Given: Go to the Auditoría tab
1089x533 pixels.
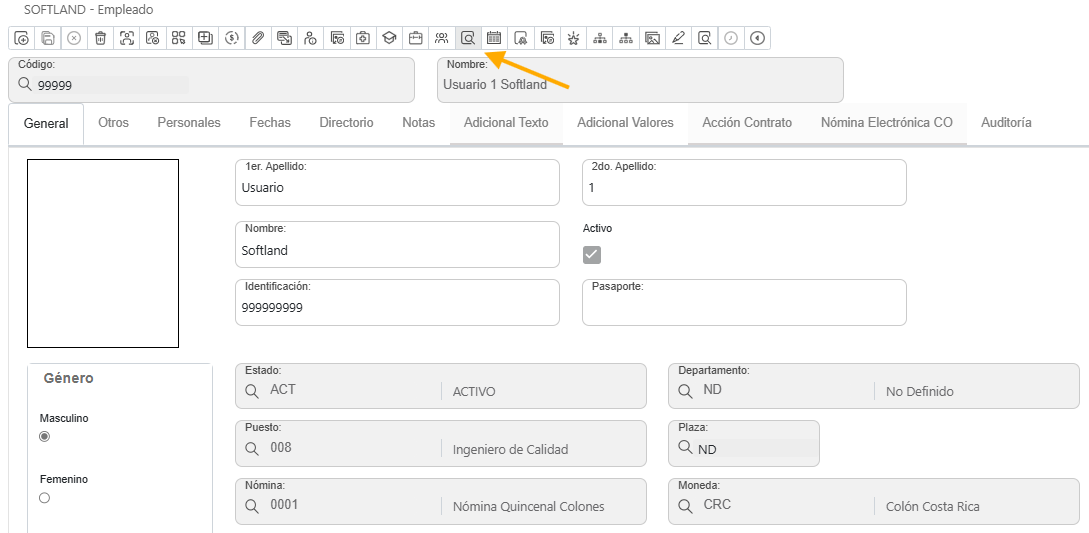Looking at the screenshot, I should coord(1006,123).
